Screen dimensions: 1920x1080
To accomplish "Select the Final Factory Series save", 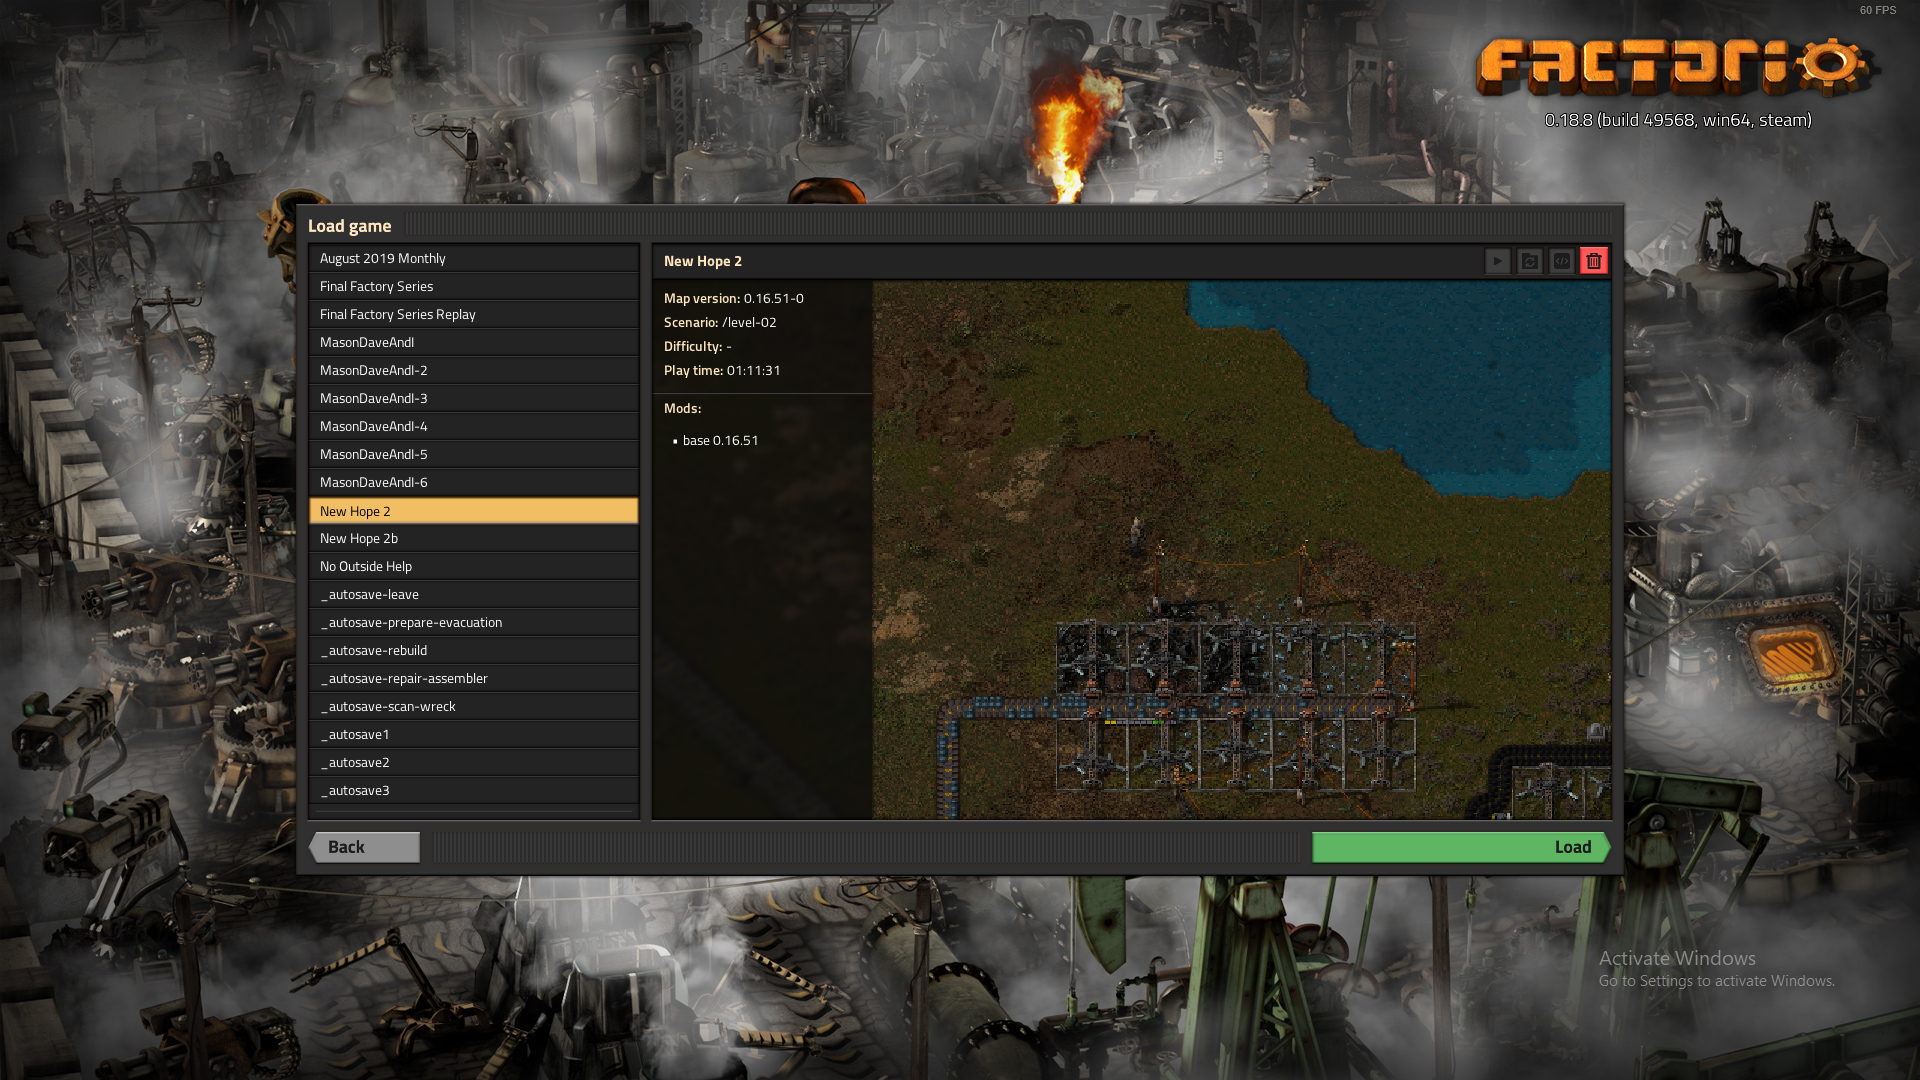I will tap(474, 286).
